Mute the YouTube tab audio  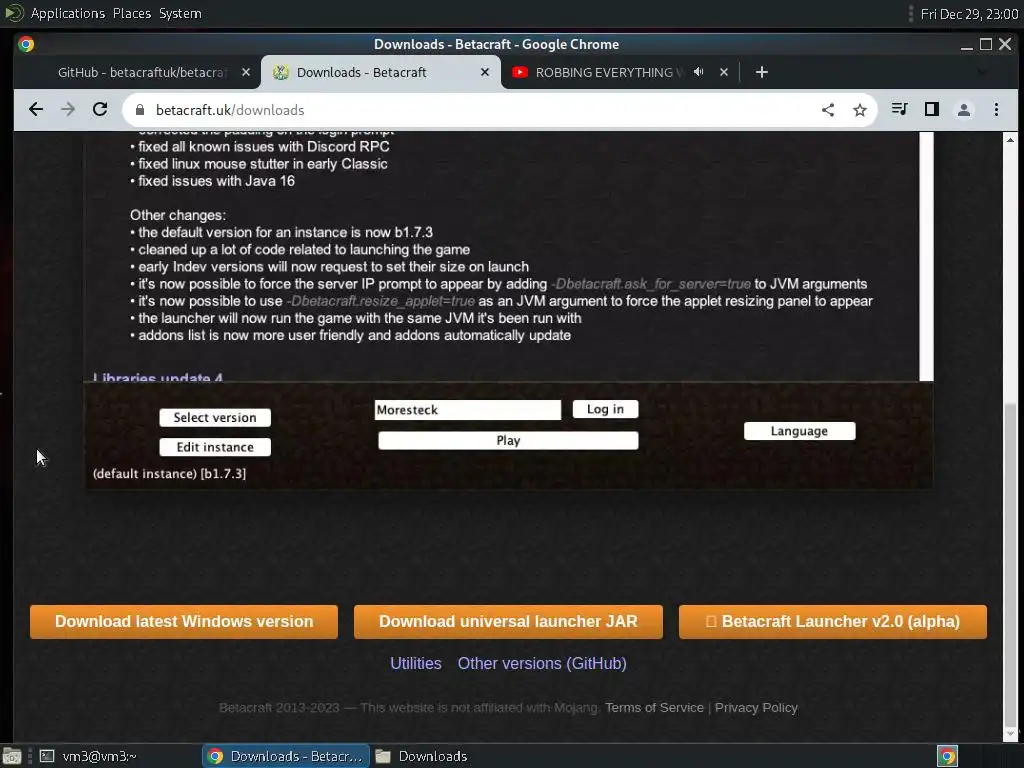point(699,72)
